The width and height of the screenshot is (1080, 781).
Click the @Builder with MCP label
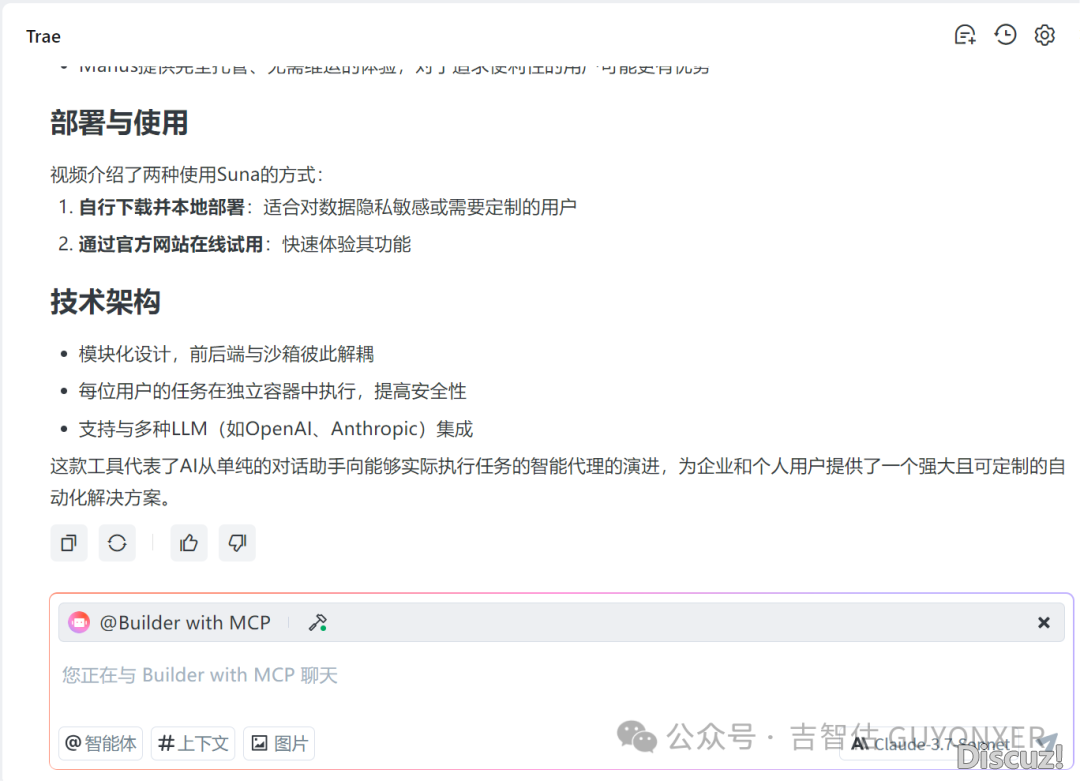click(x=185, y=623)
